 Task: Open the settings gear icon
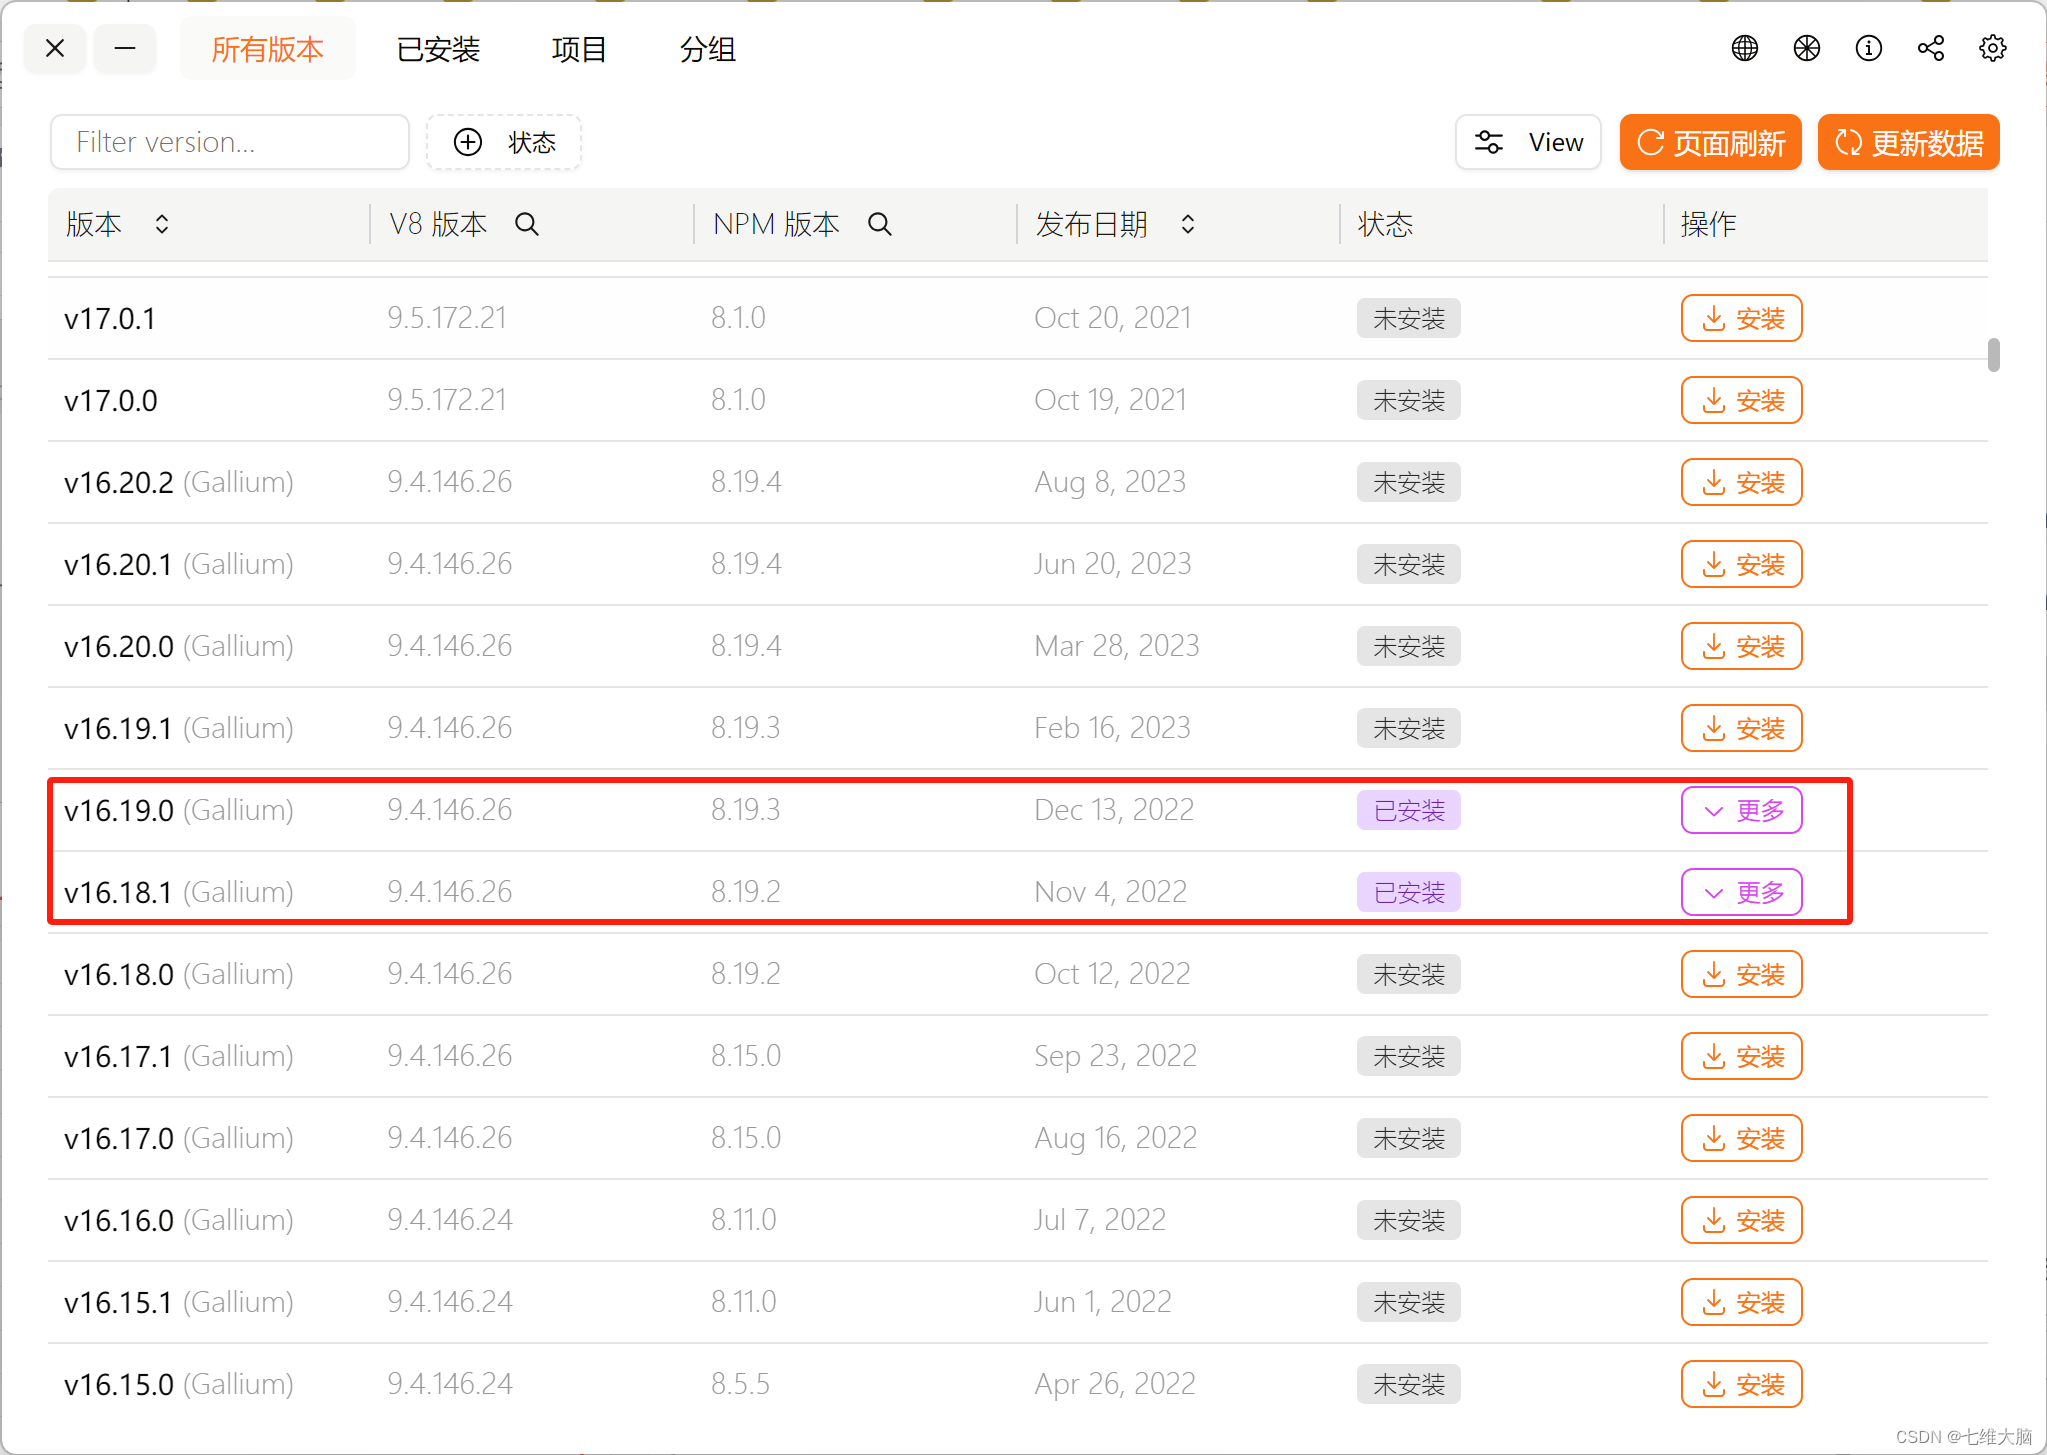pos(1992,48)
